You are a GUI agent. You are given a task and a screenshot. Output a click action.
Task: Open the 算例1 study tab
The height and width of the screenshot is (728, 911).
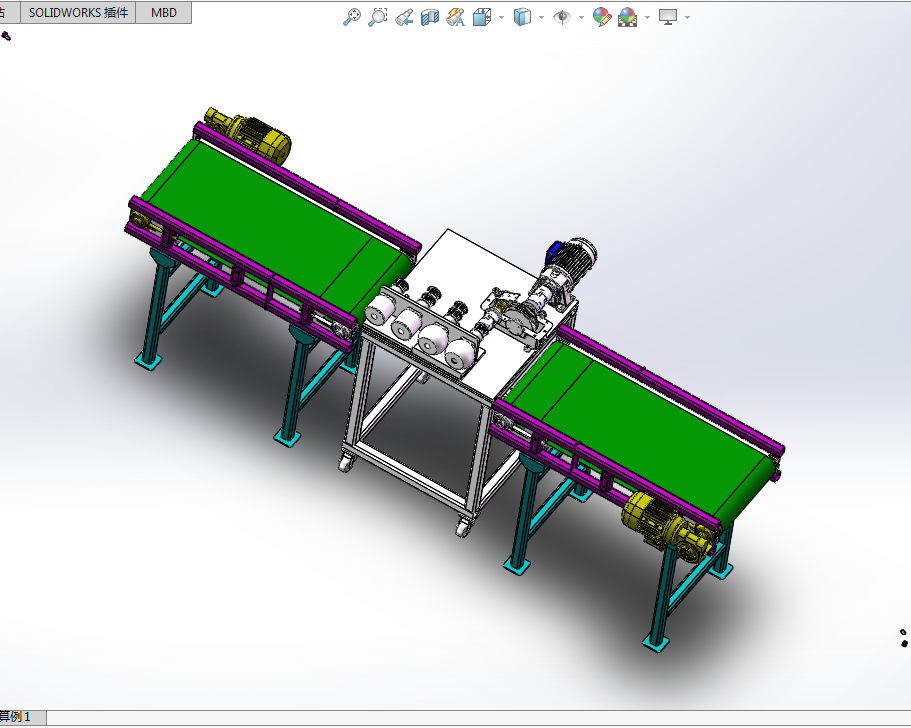[x=16, y=717]
